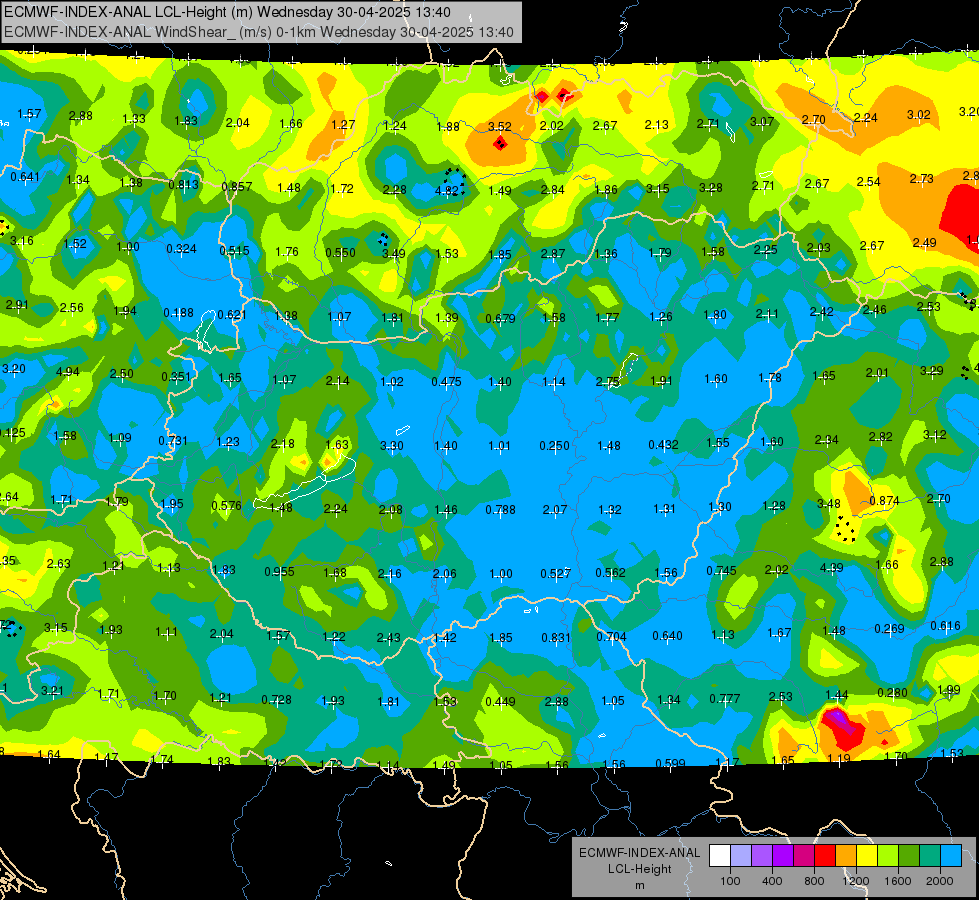Click the wind shear value 0.955
Viewport: 979px width, 900px height.
279,572
